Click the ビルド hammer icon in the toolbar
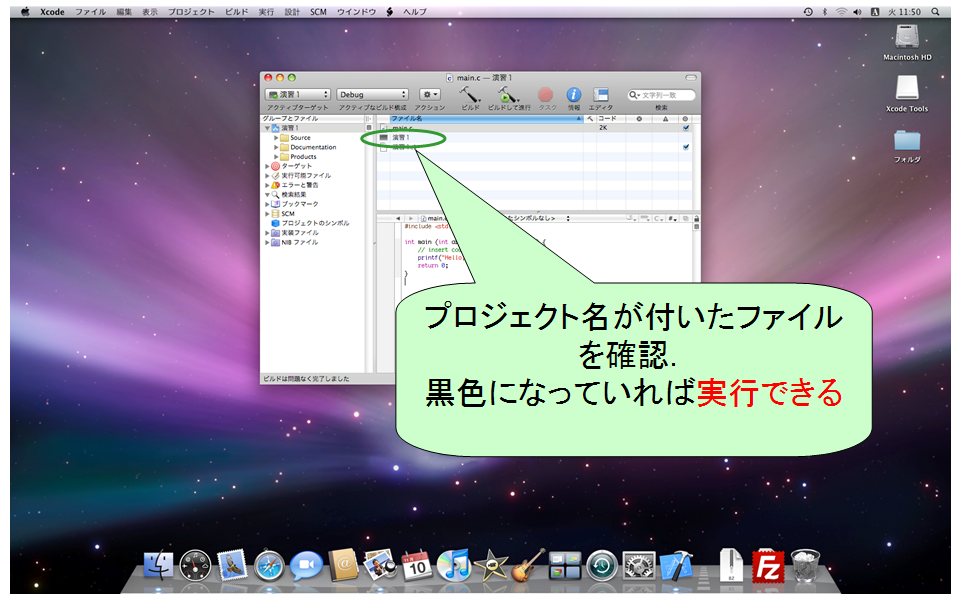 (x=469, y=95)
